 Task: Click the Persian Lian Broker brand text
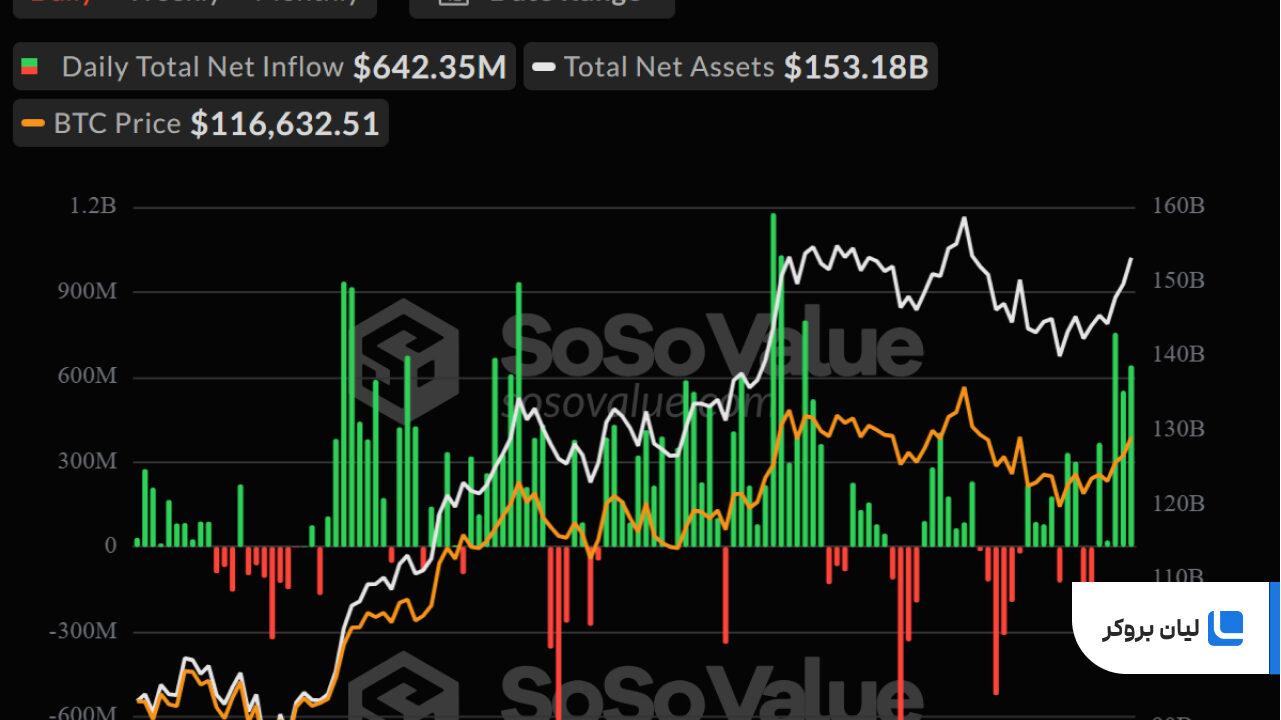1149,629
